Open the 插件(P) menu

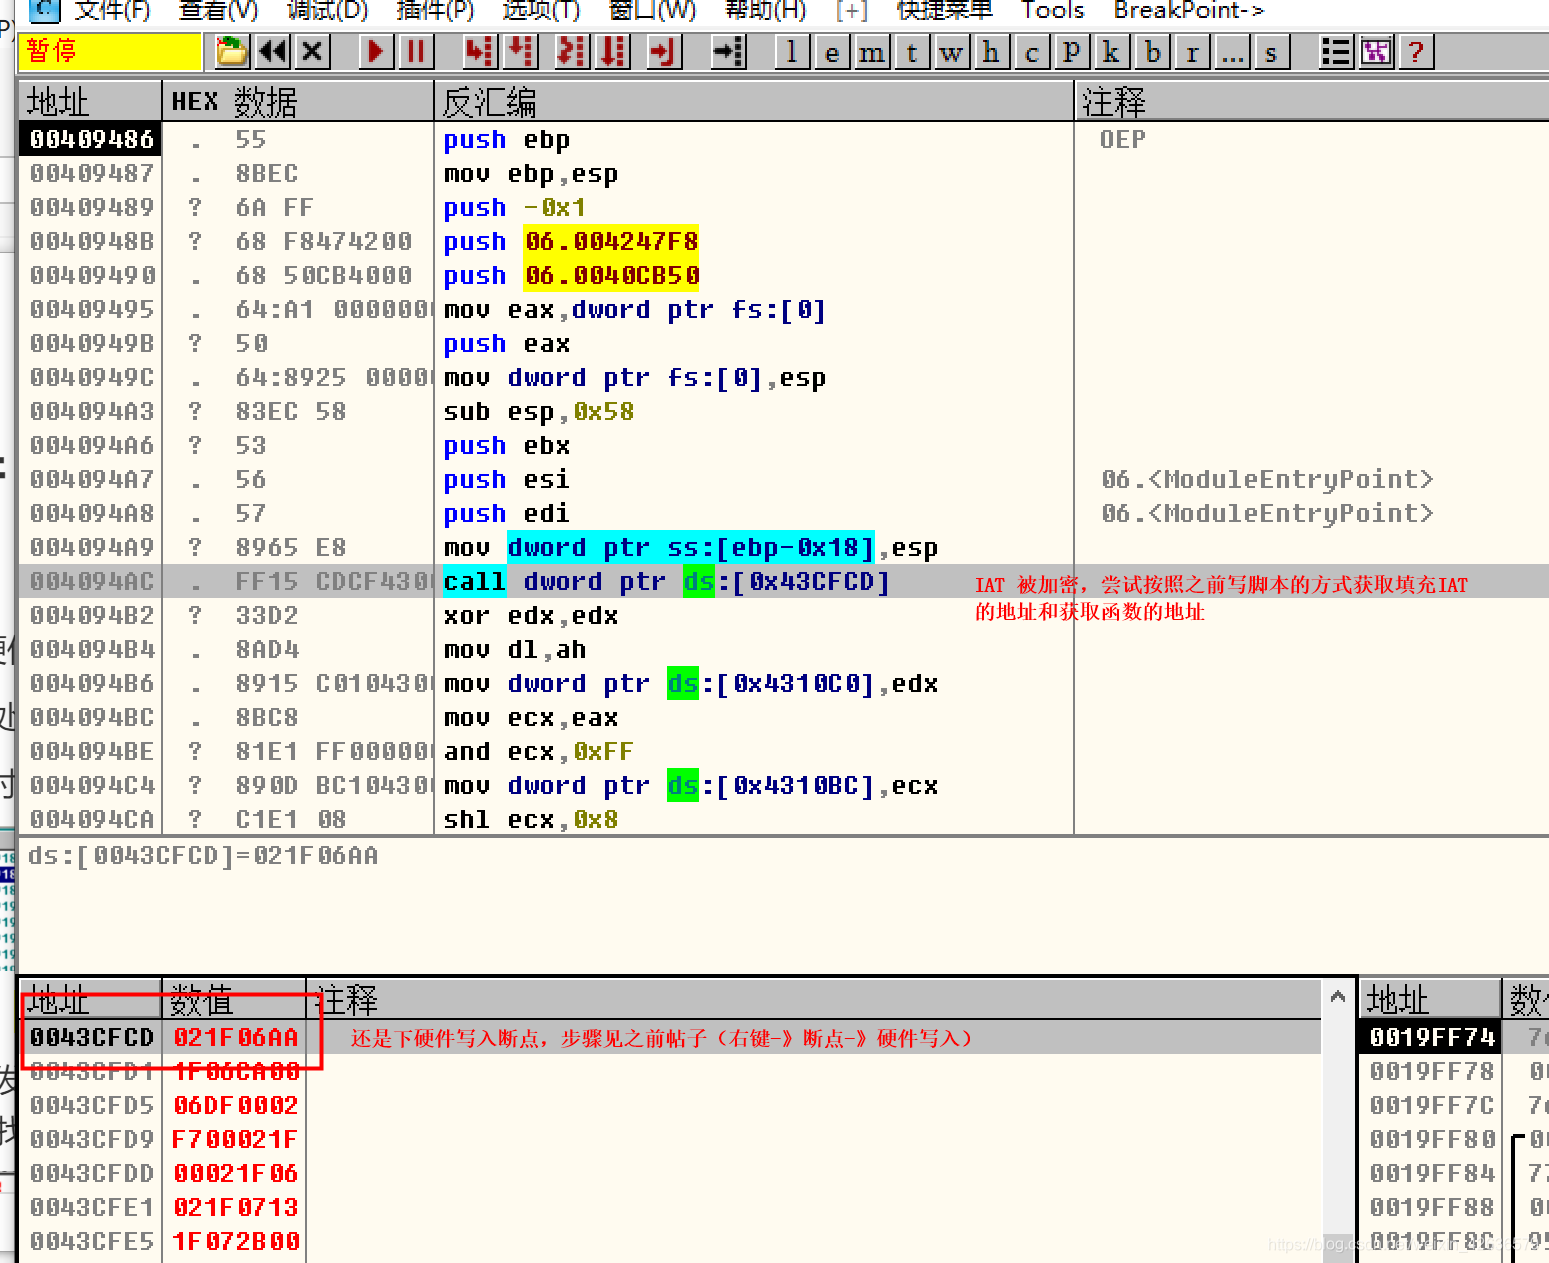pyautogui.click(x=435, y=10)
